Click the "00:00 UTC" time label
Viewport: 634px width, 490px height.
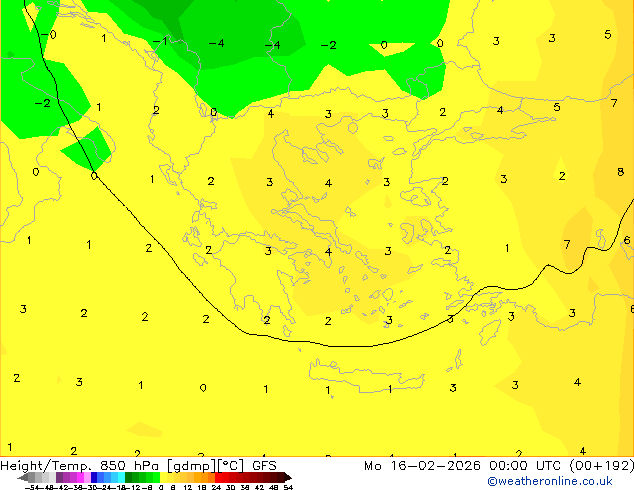click(x=525, y=466)
